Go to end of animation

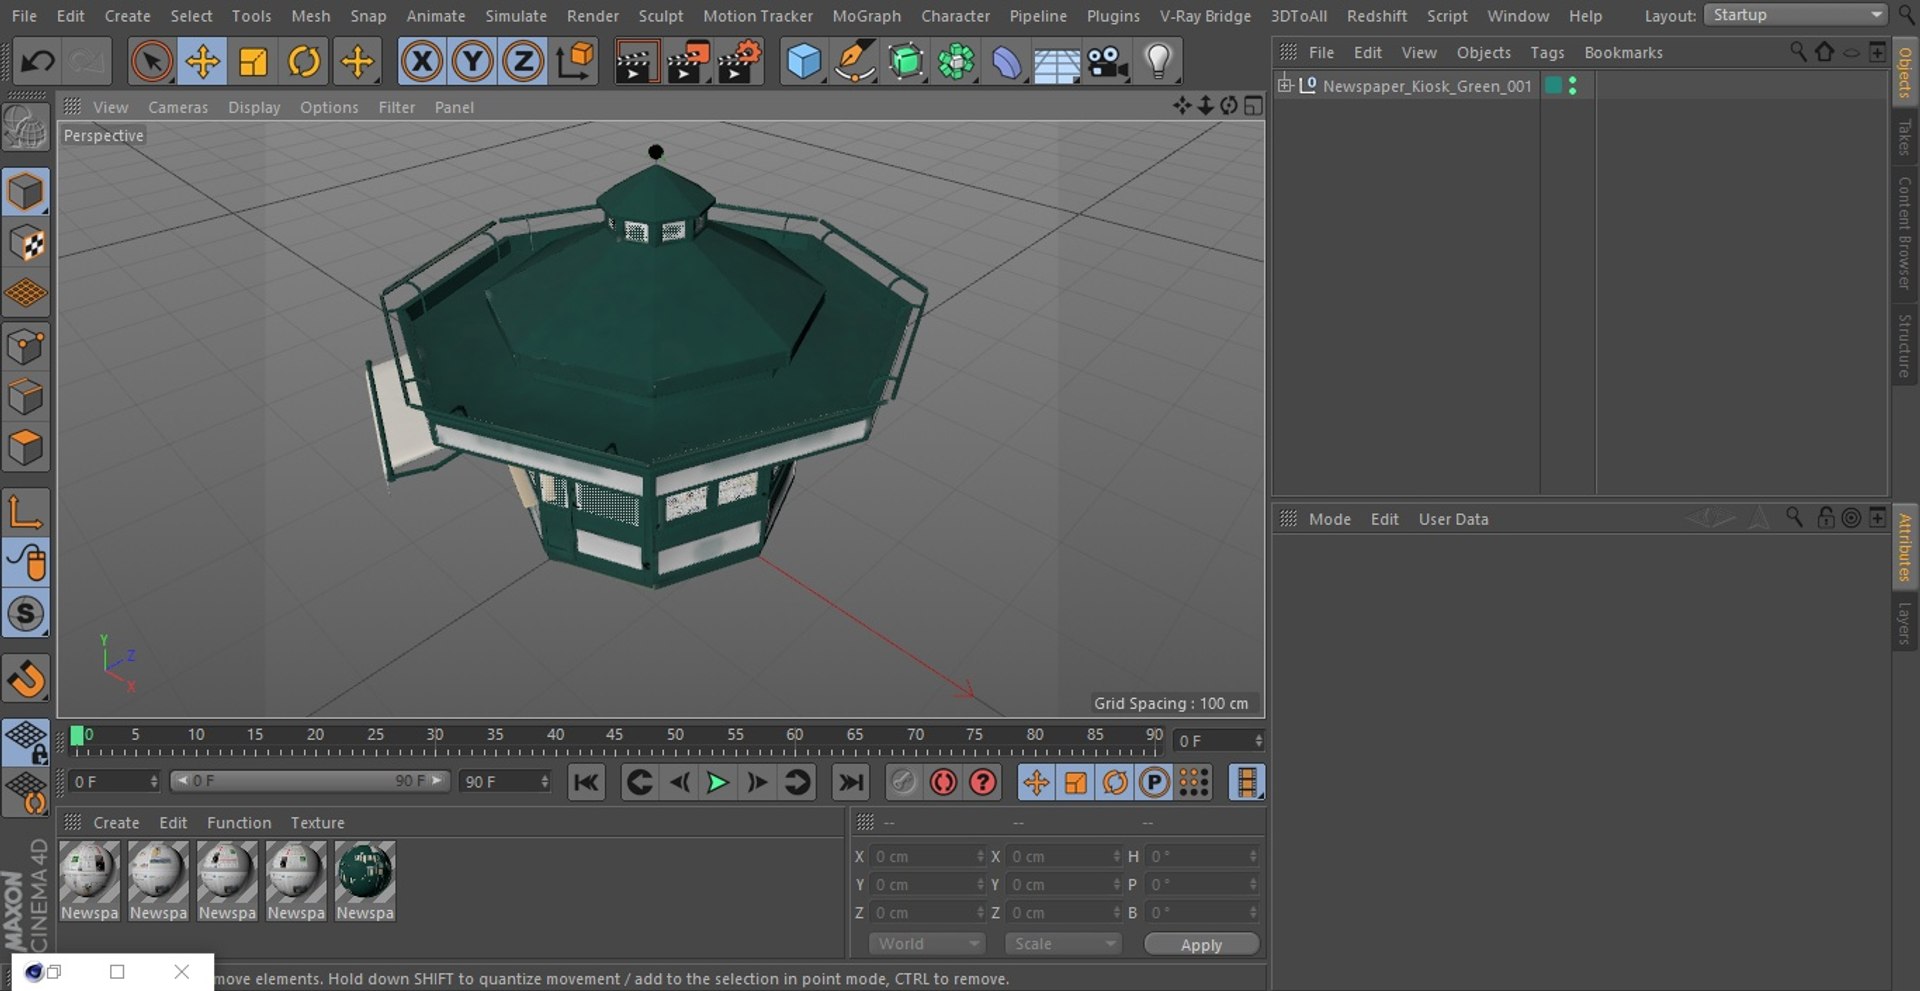(851, 782)
